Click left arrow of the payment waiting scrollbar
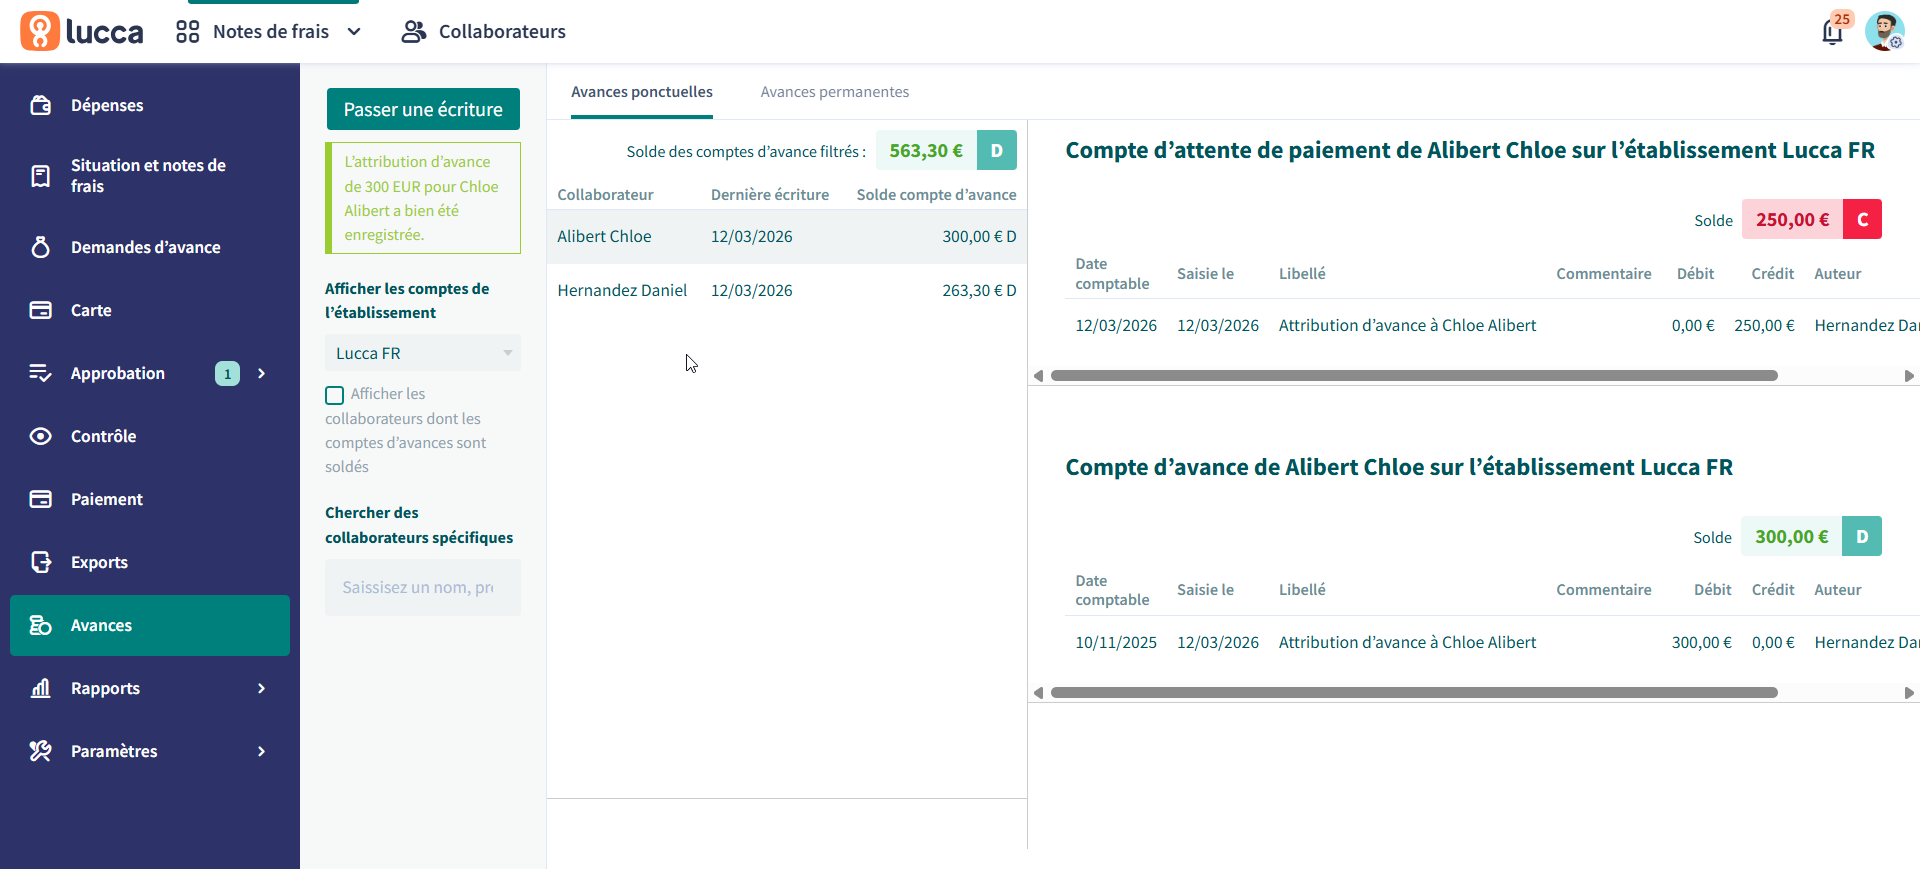Image resolution: width=1920 pixels, height=869 pixels. click(1038, 376)
